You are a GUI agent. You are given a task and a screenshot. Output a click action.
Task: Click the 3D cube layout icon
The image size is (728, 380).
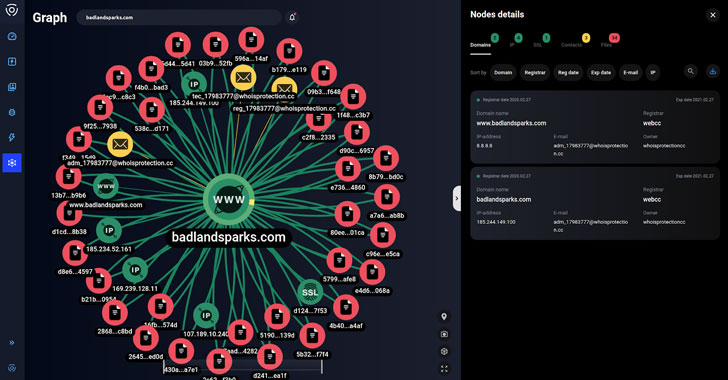pyautogui.click(x=444, y=352)
